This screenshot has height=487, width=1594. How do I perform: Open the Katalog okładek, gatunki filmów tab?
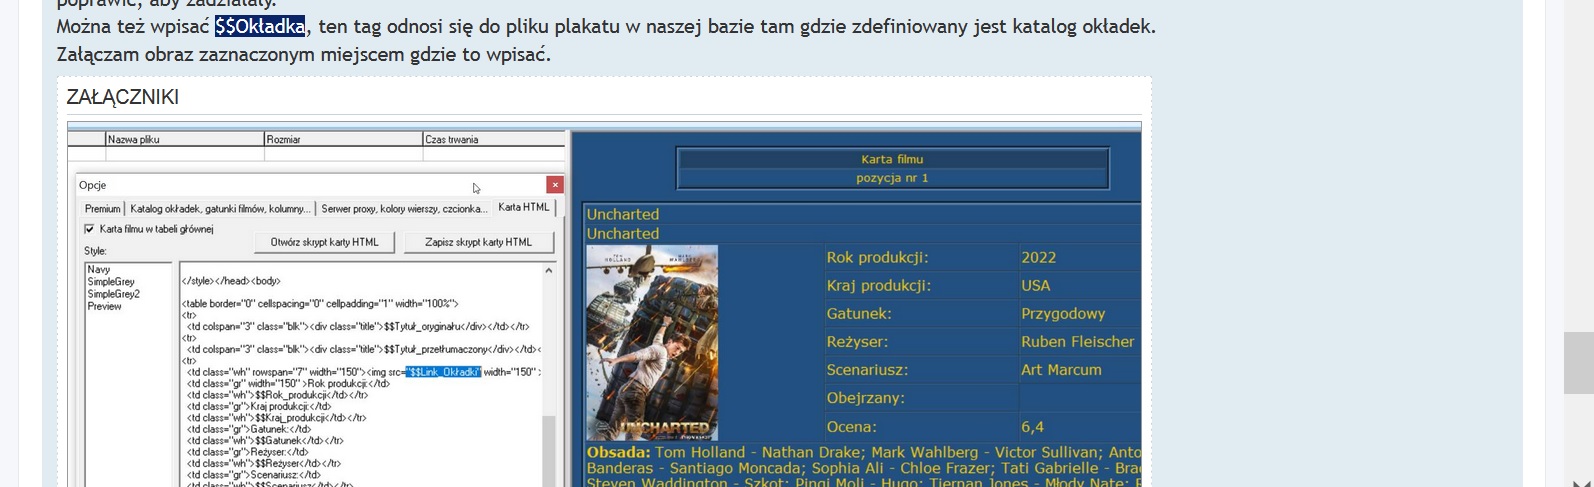point(220,209)
